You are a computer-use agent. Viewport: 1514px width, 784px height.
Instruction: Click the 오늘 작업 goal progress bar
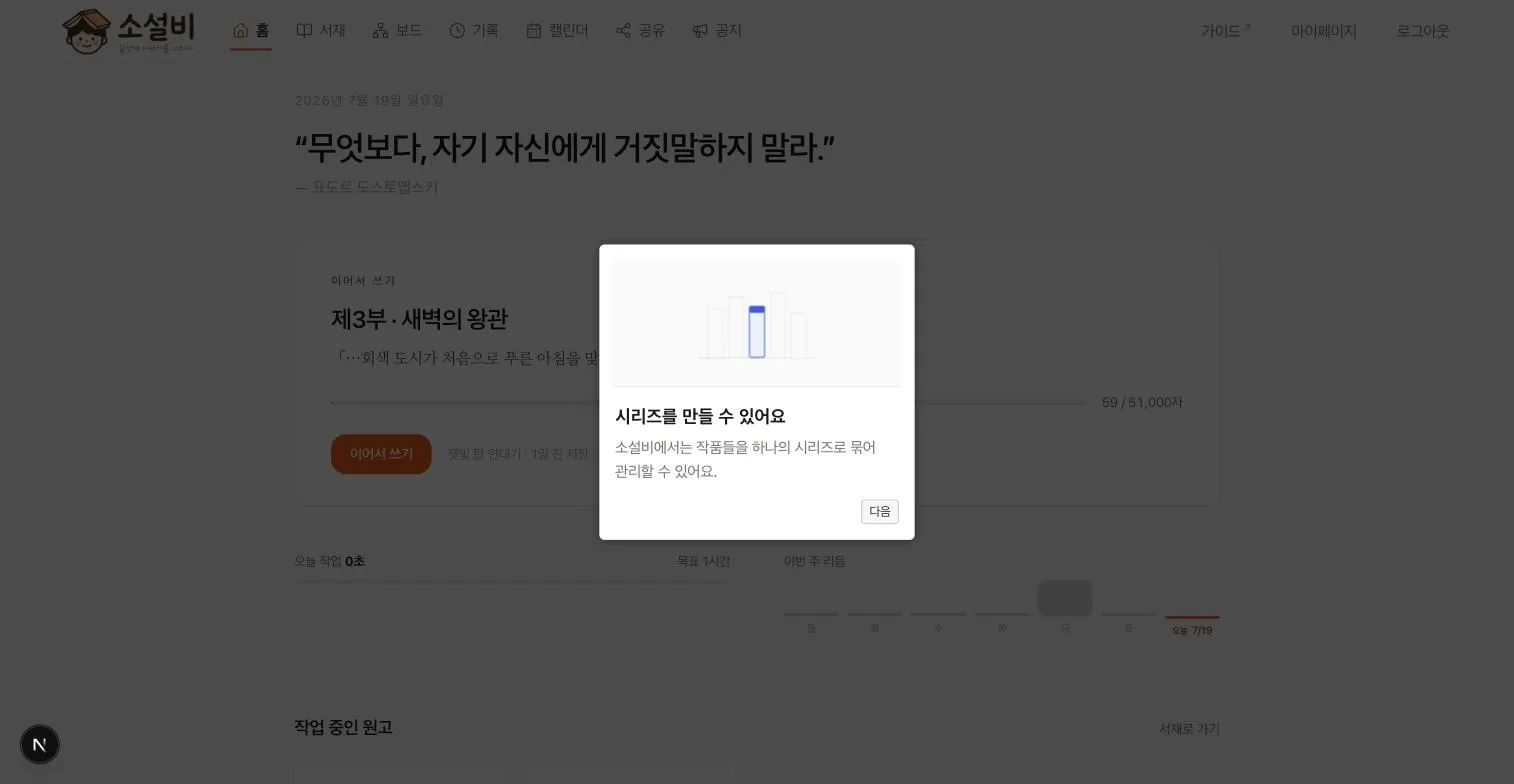click(512, 581)
